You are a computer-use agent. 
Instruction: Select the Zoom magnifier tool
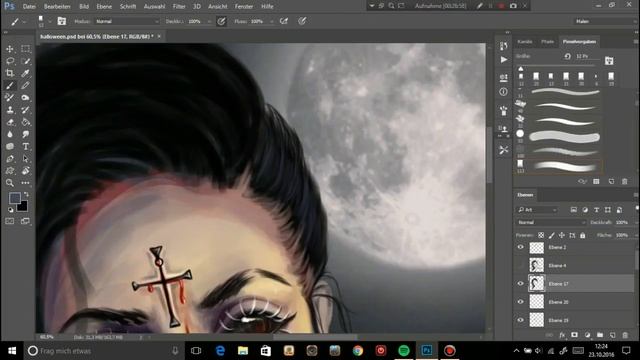10,183
